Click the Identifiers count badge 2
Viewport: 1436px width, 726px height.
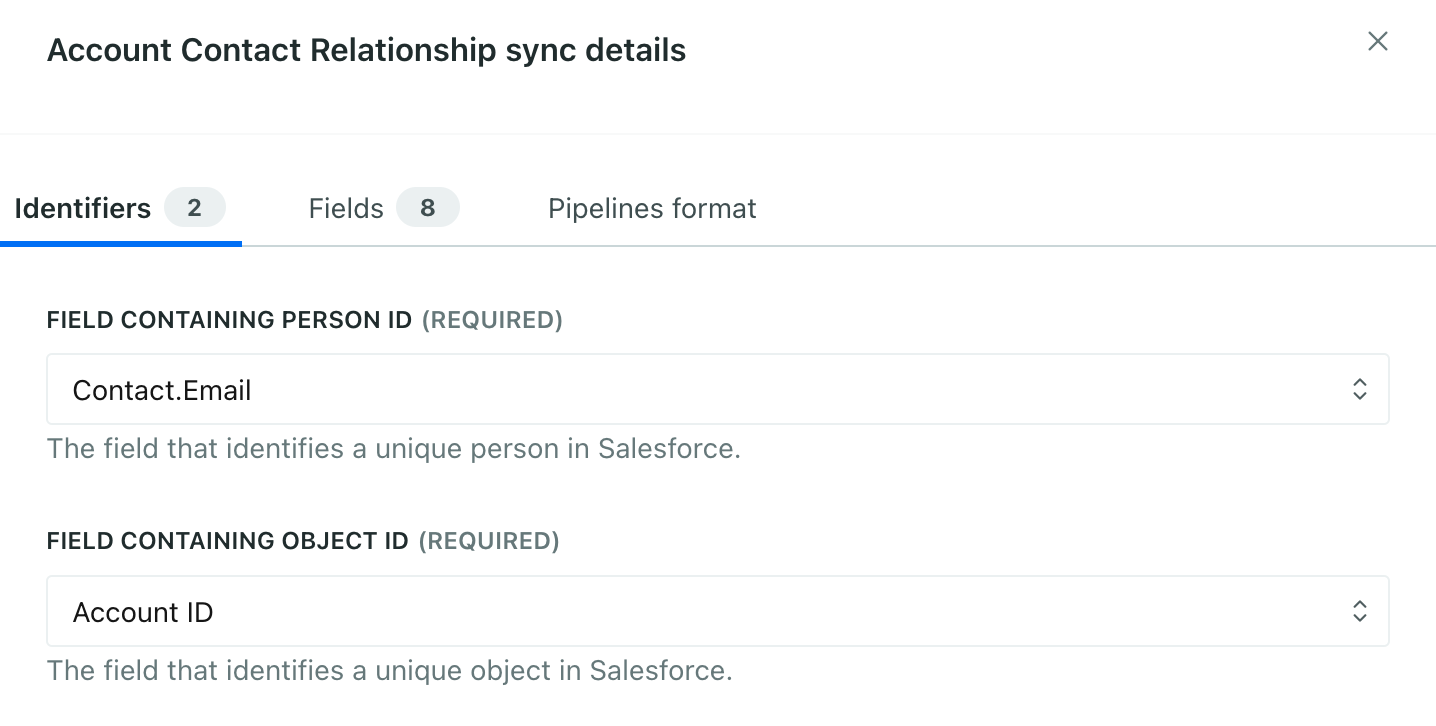[194, 208]
